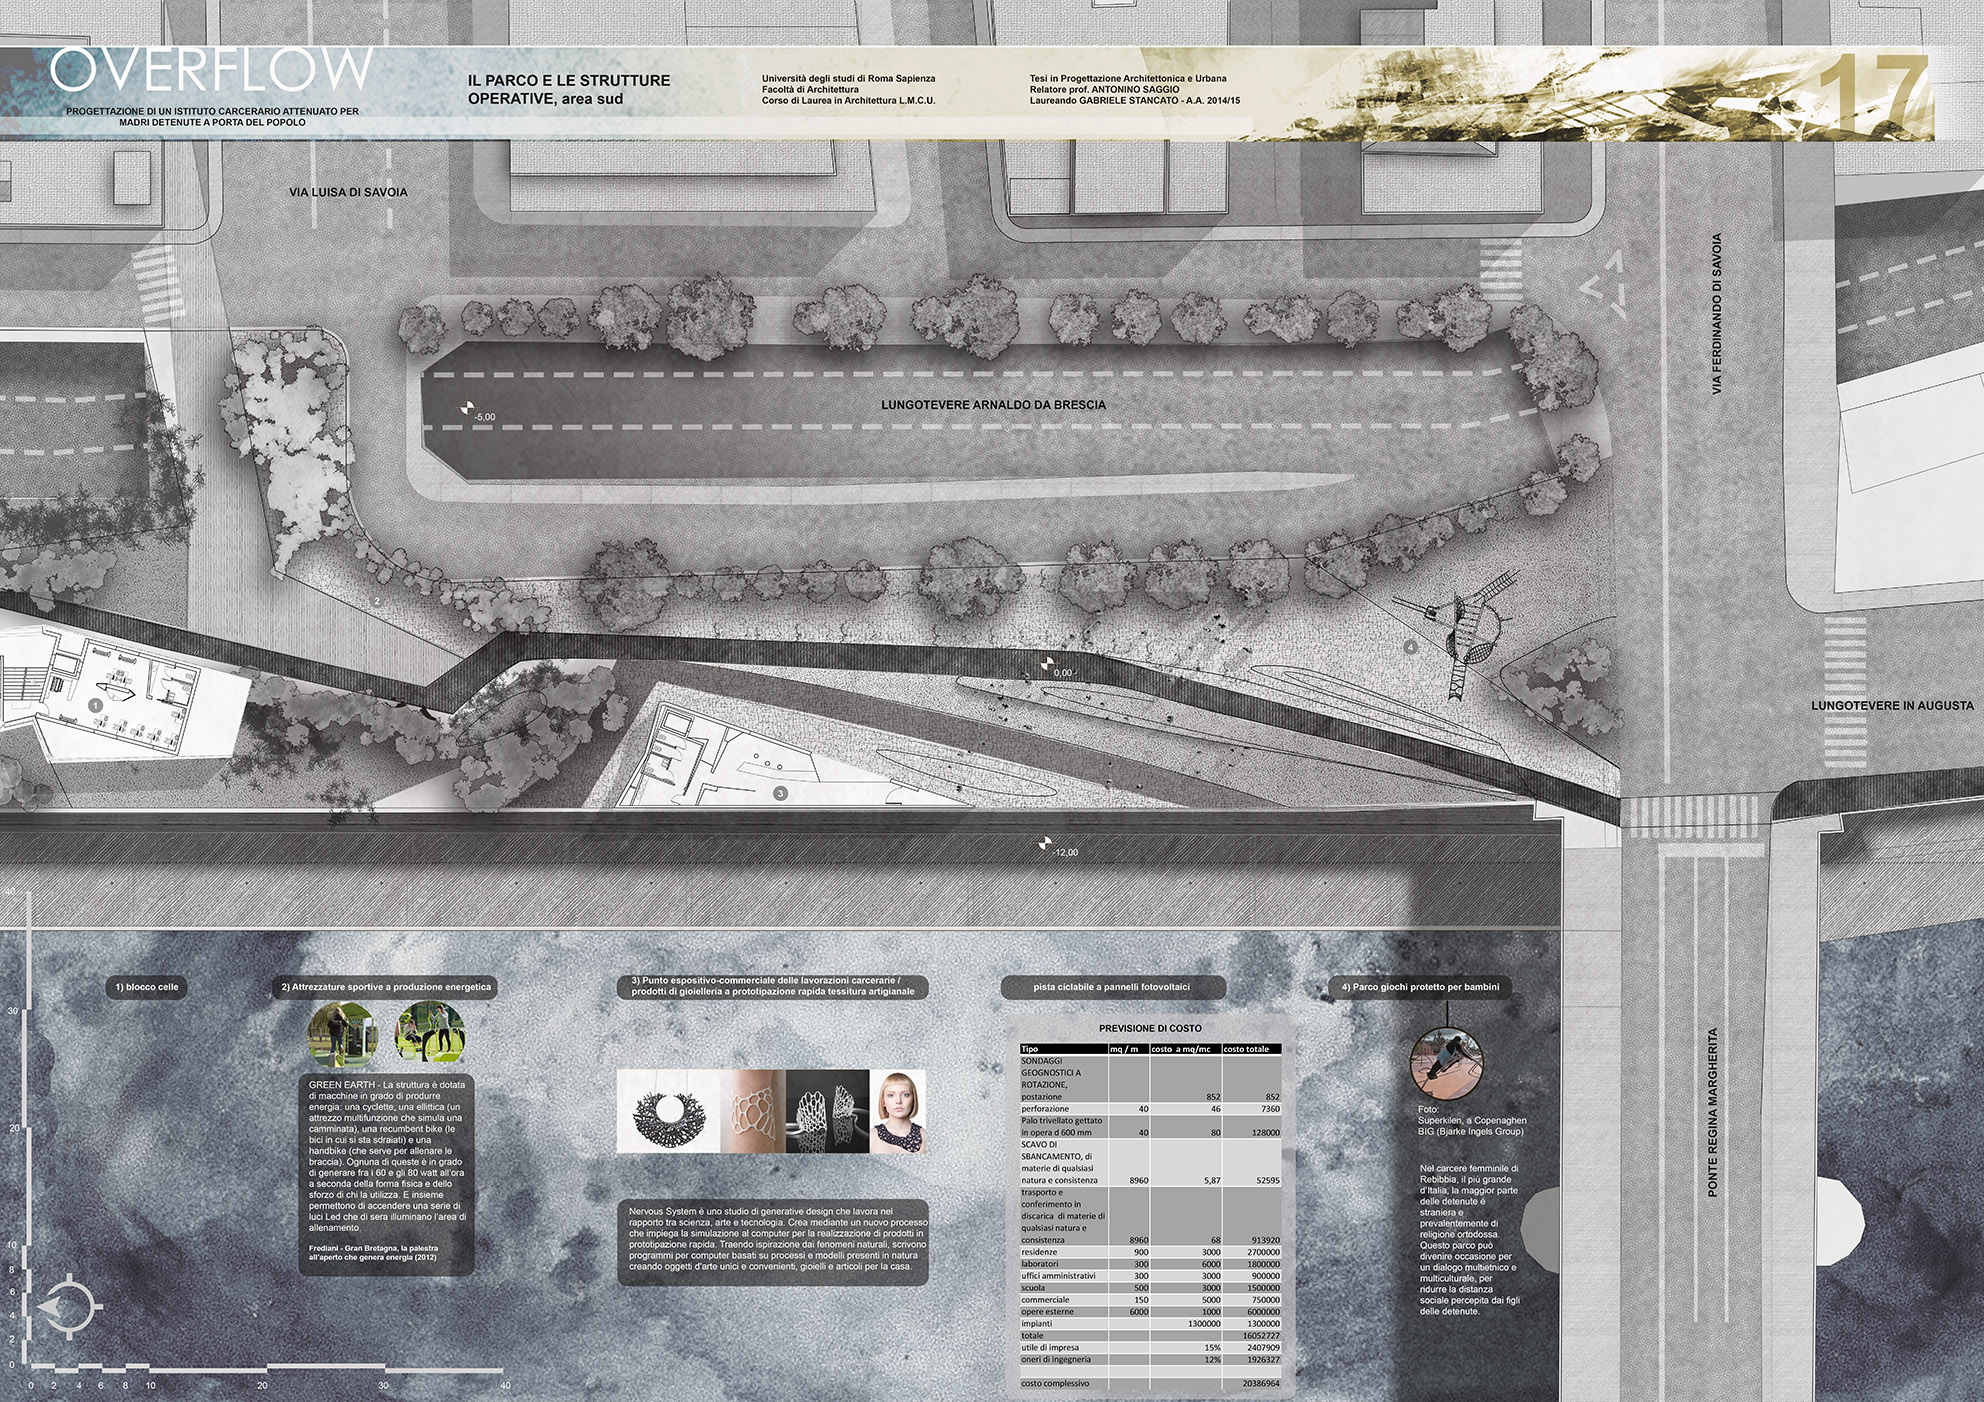Click numbered circle 3 near exhibition building
The image size is (1984, 1402).
(x=780, y=793)
